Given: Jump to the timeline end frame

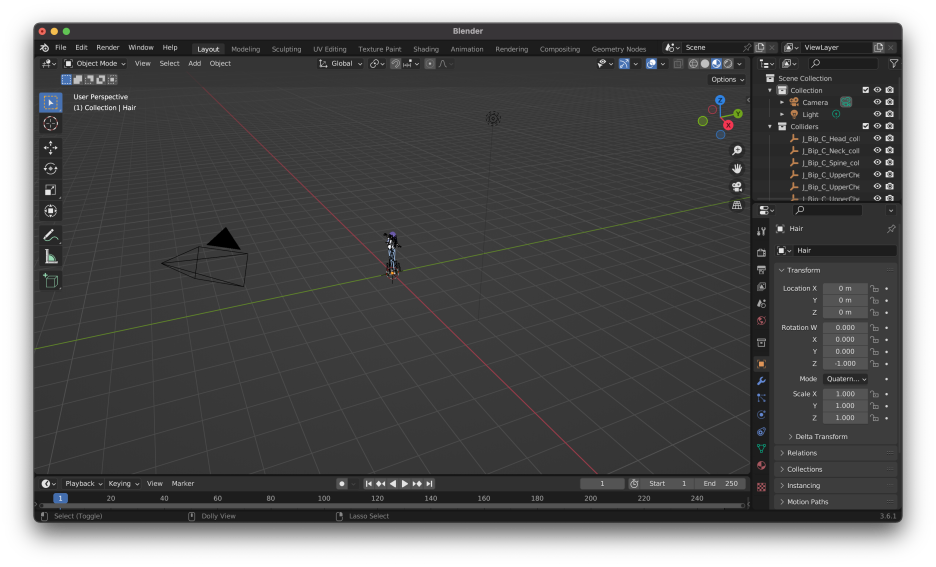Looking at the screenshot, I should pyautogui.click(x=430, y=483).
